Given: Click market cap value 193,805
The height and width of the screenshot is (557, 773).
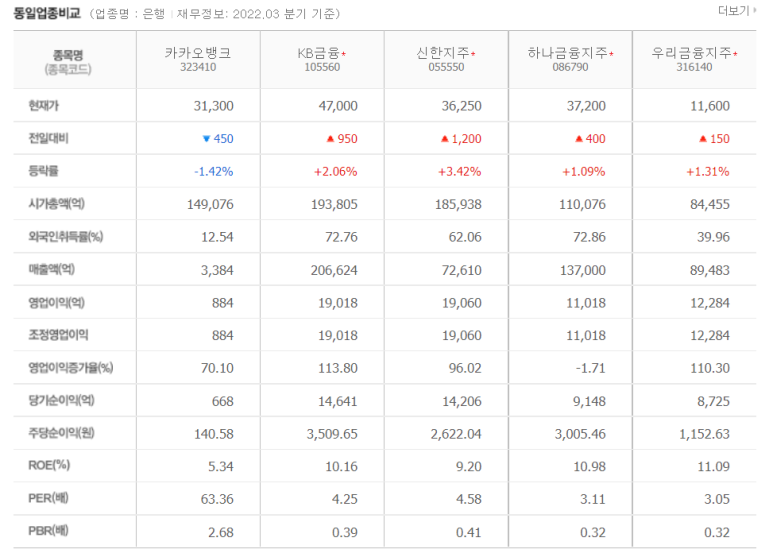Looking at the screenshot, I should tap(334, 205).
